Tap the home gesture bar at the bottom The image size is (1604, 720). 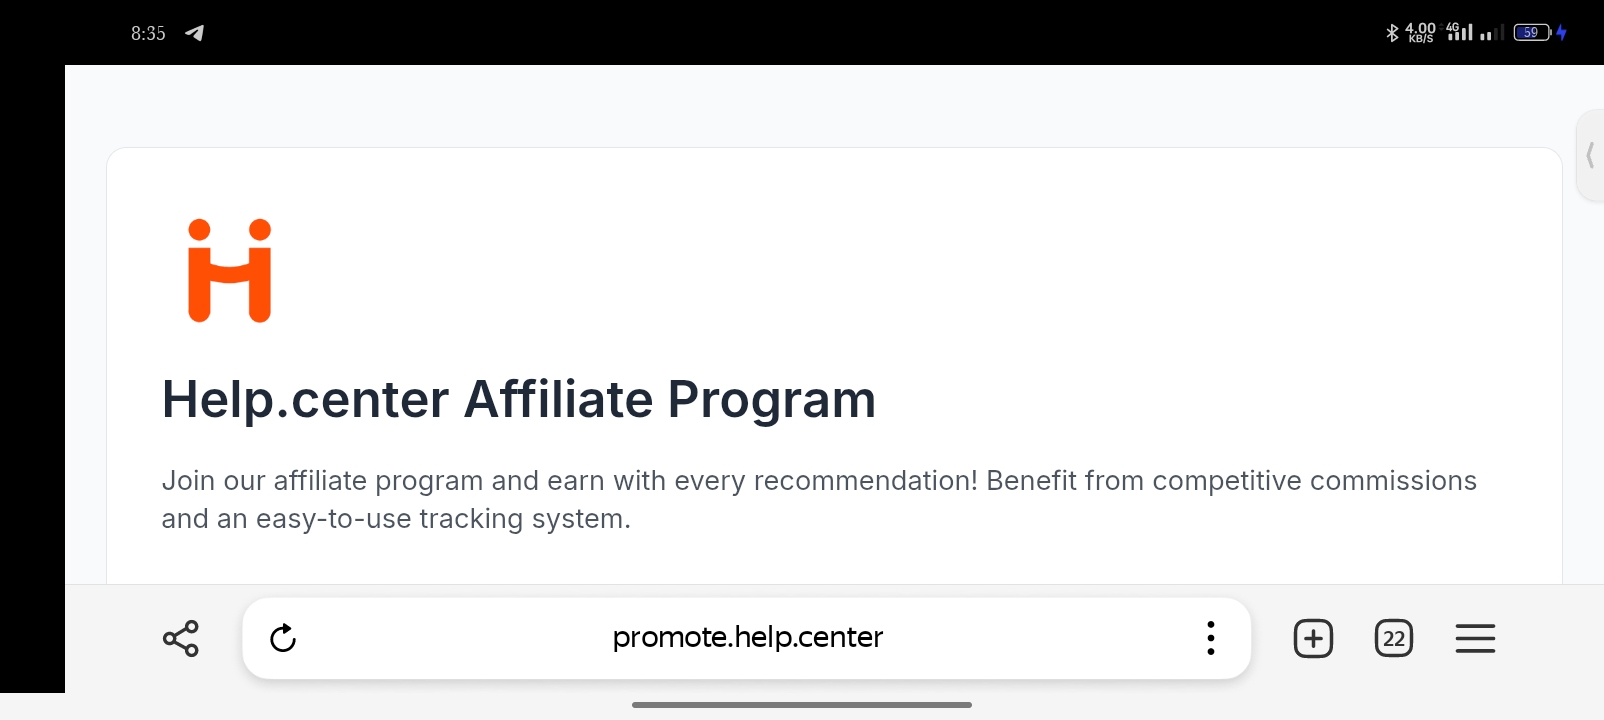pyautogui.click(x=802, y=705)
